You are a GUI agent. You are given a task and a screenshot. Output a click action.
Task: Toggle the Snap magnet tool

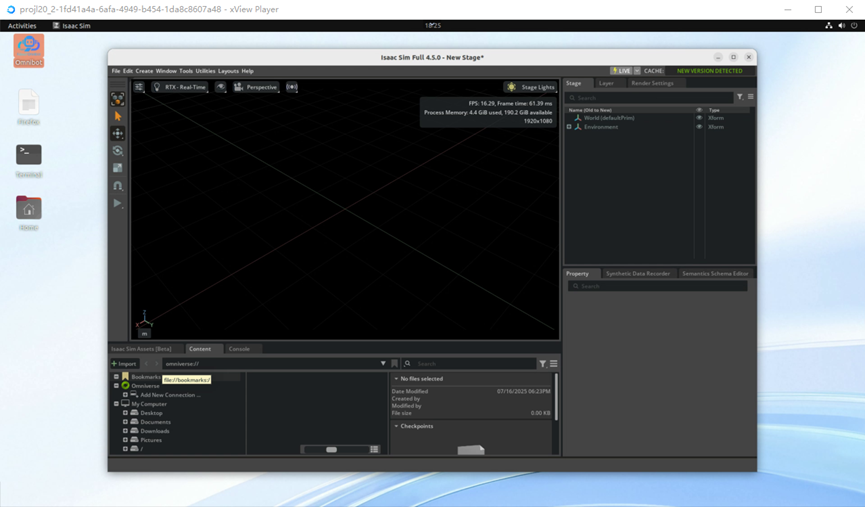pyautogui.click(x=118, y=185)
